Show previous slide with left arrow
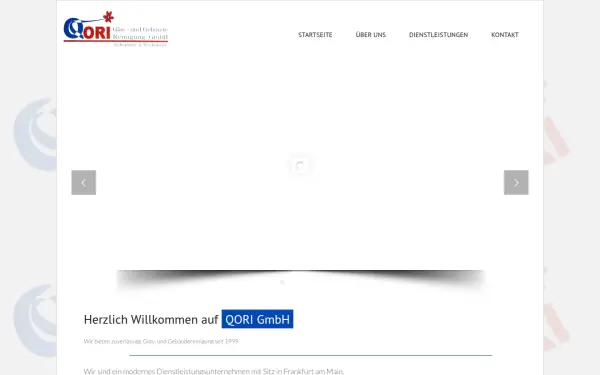 pyautogui.click(x=84, y=183)
